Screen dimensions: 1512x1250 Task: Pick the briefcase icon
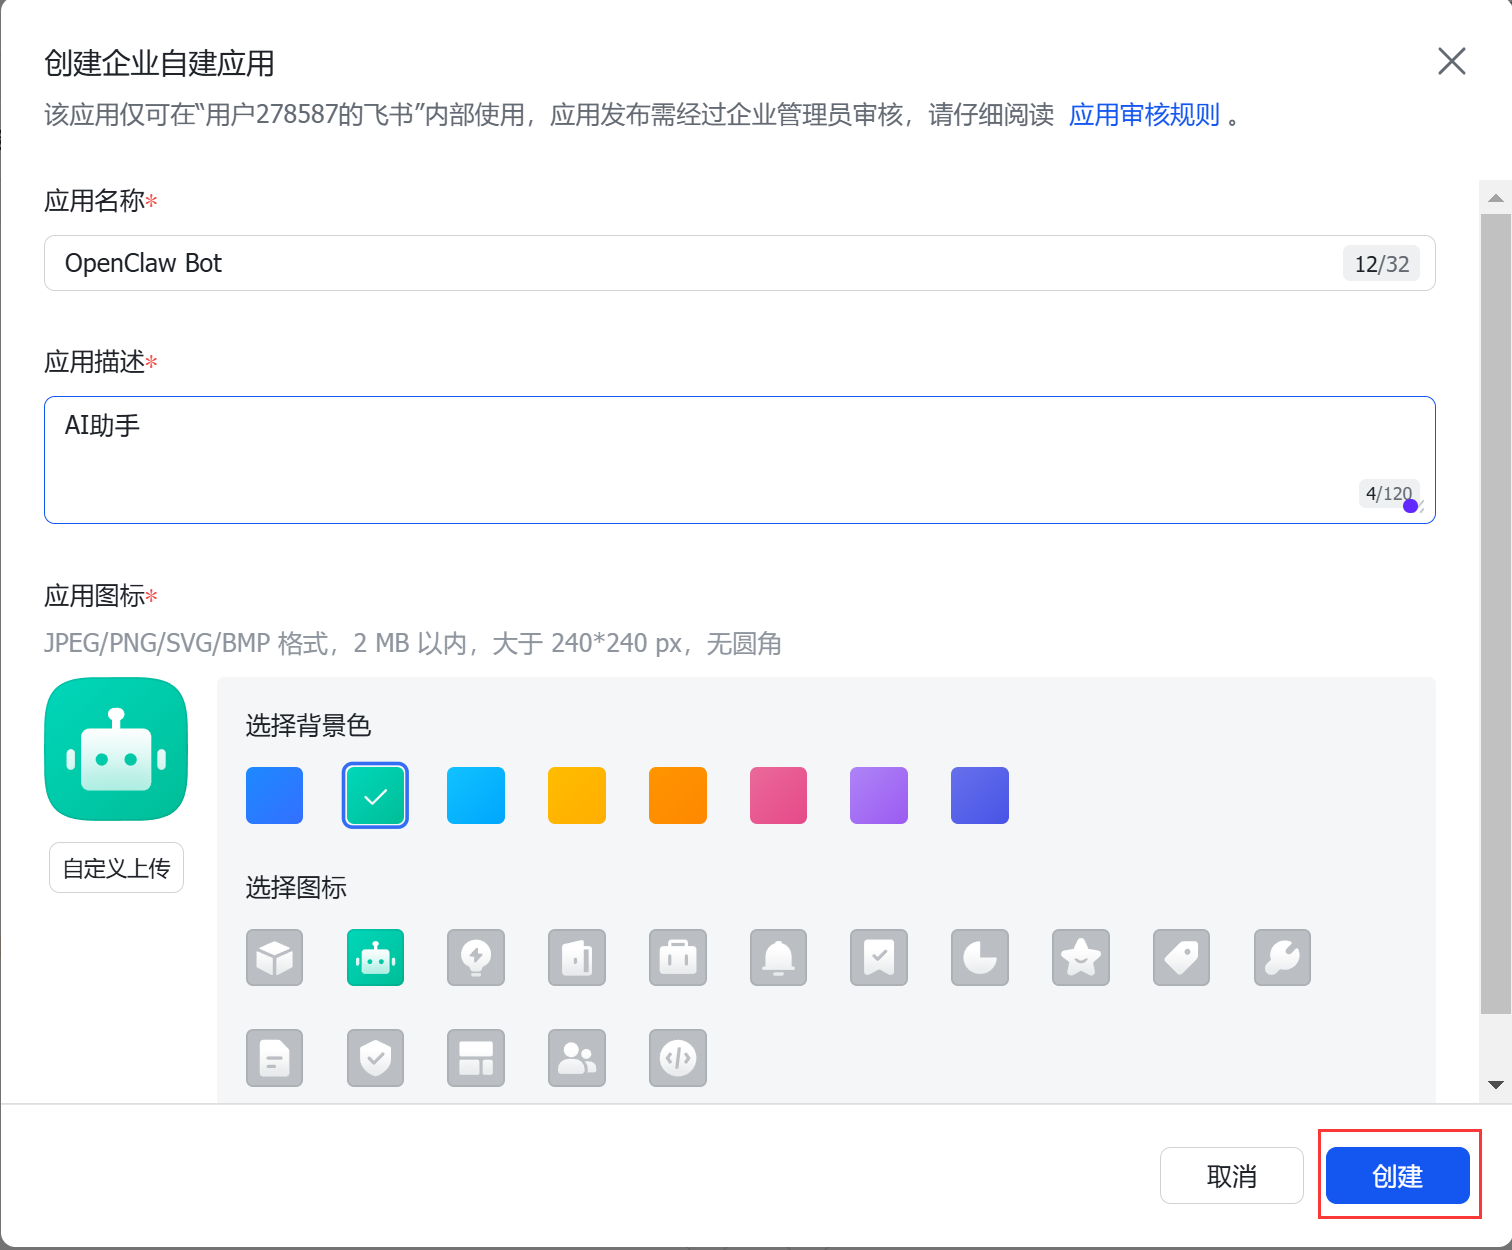pyautogui.click(x=678, y=958)
